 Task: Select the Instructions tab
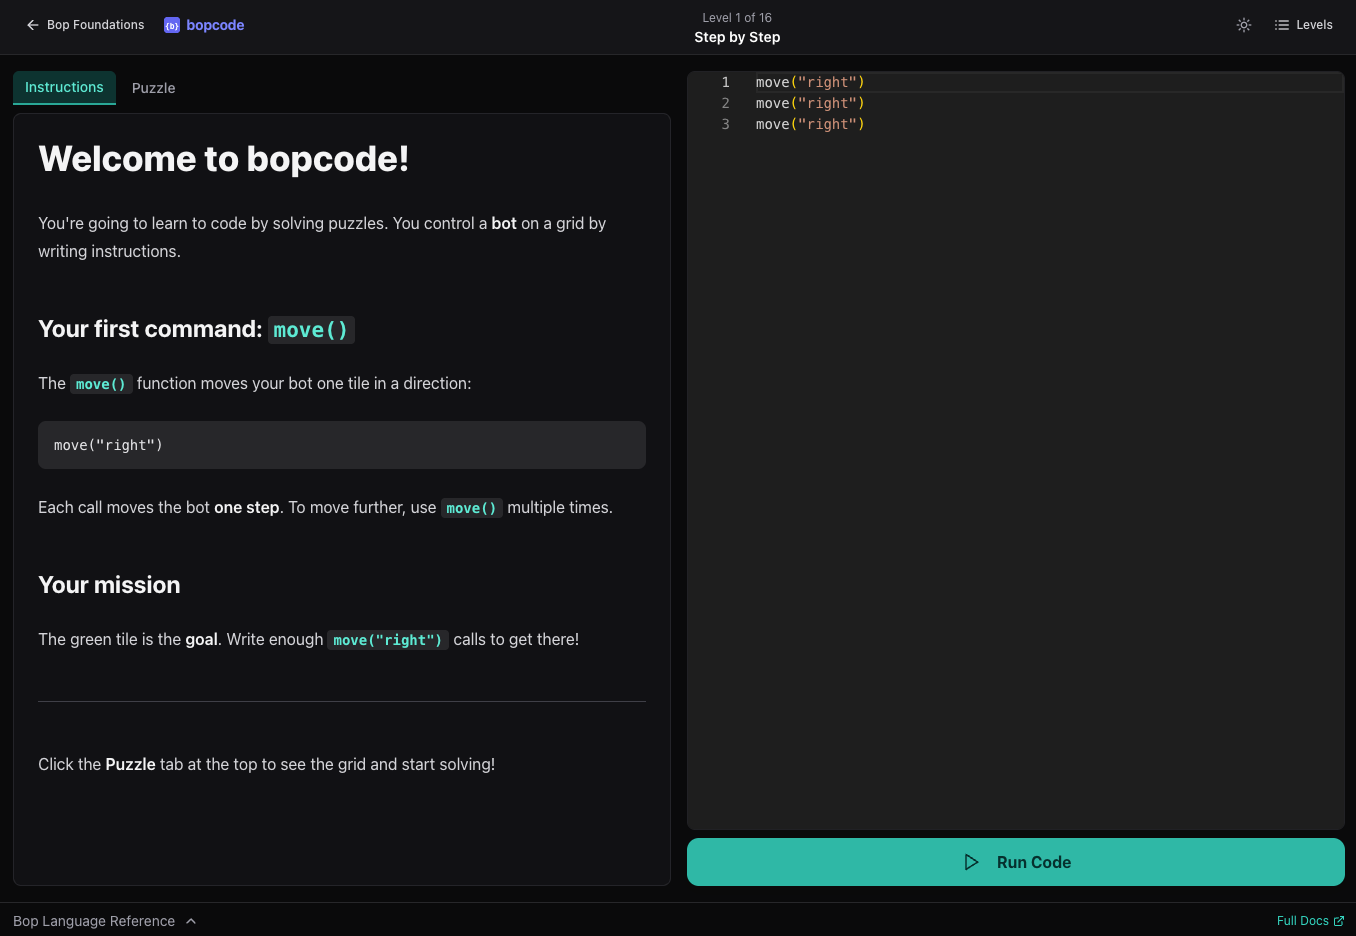[63, 87]
